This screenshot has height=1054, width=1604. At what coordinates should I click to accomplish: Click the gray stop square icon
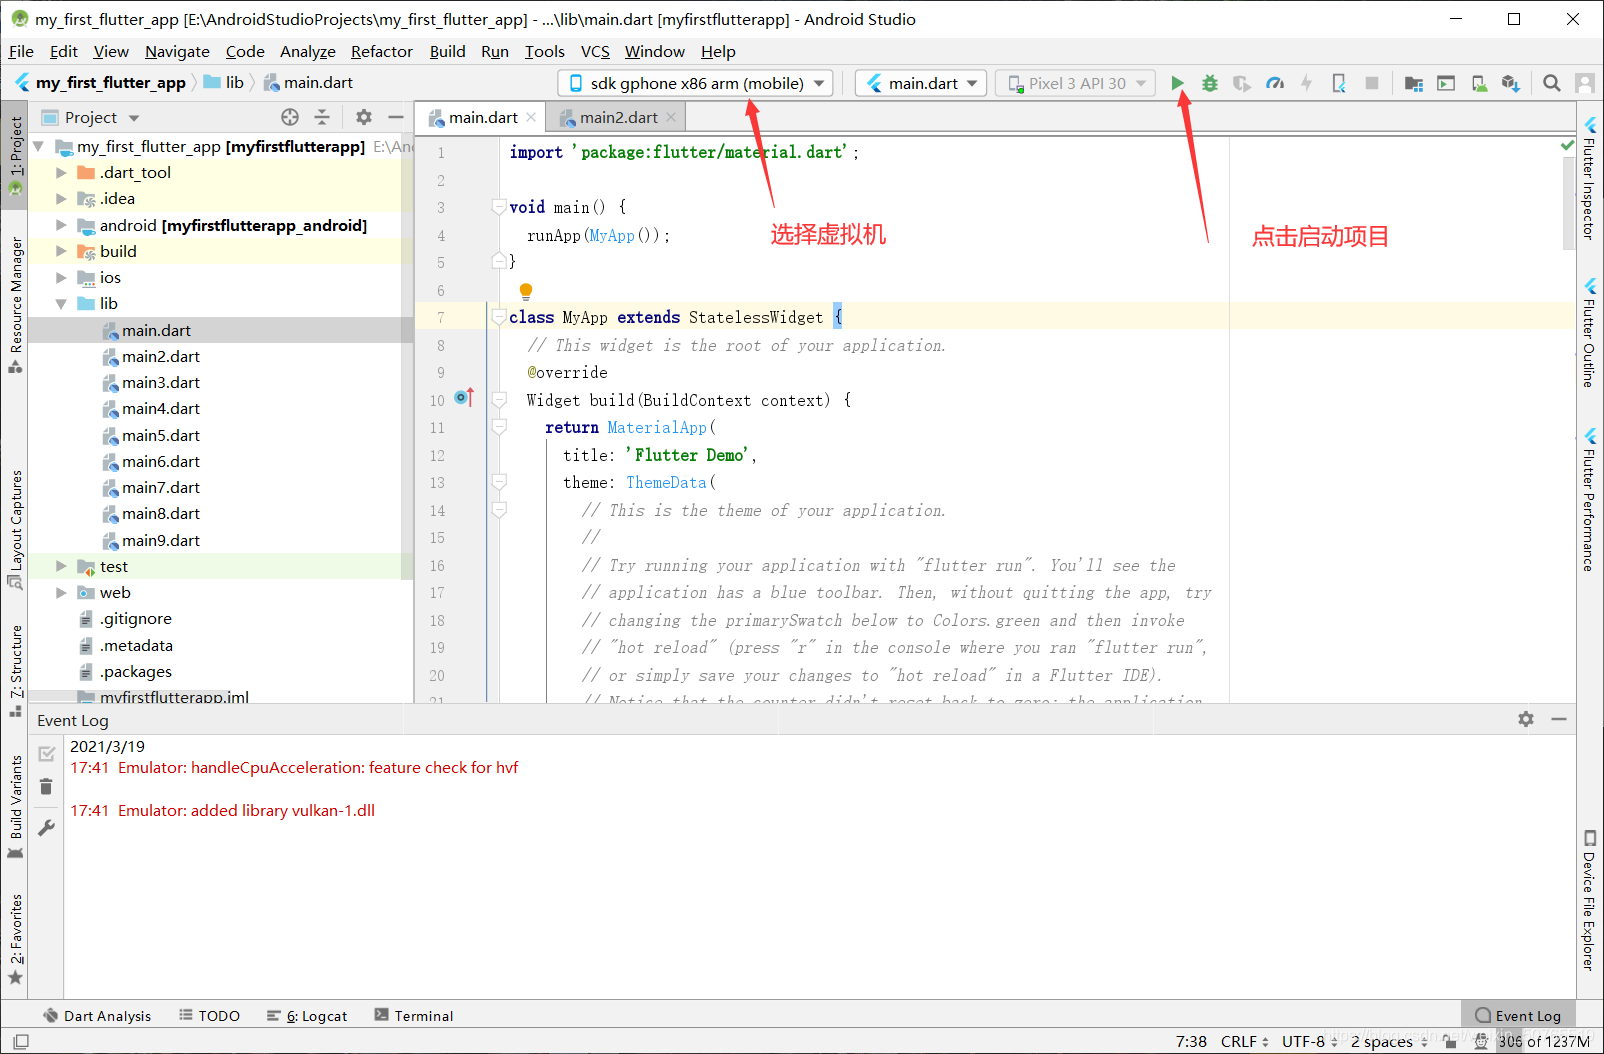pyautogui.click(x=1372, y=83)
